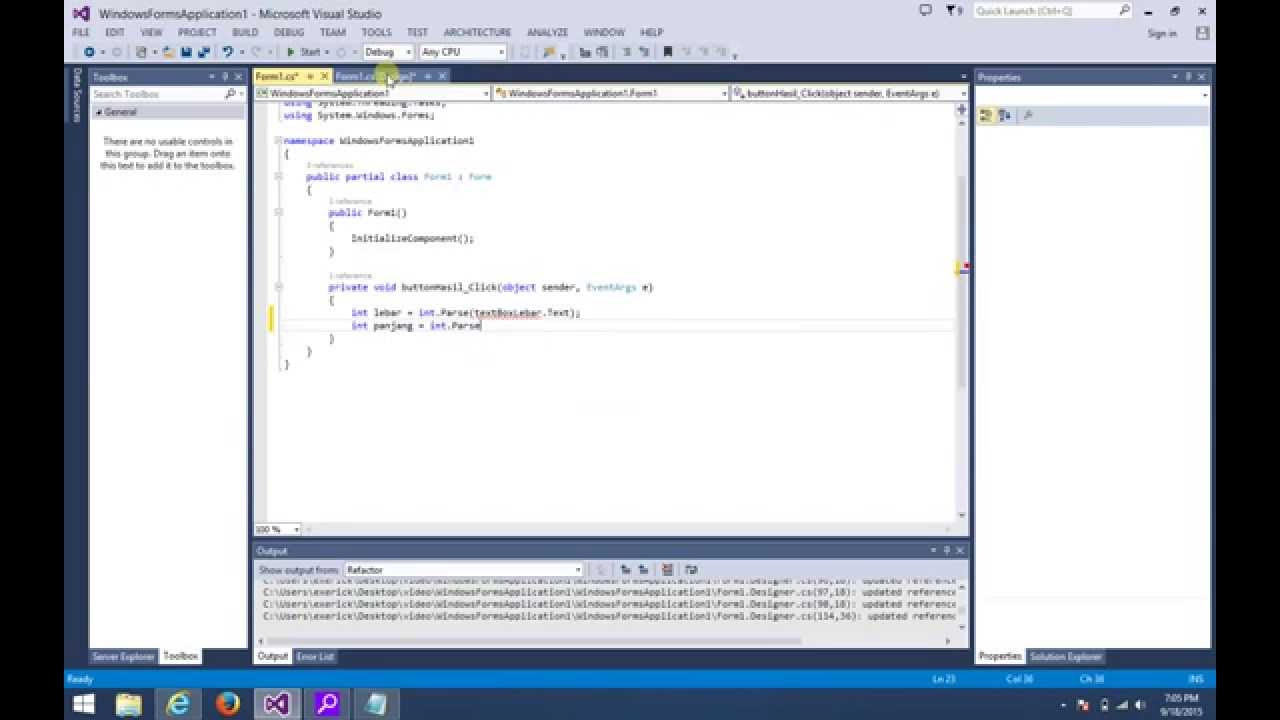Image resolution: width=1280 pixels, height=720 pixels.
Task: Open the FILE menu
Action: tap(81, 32)
